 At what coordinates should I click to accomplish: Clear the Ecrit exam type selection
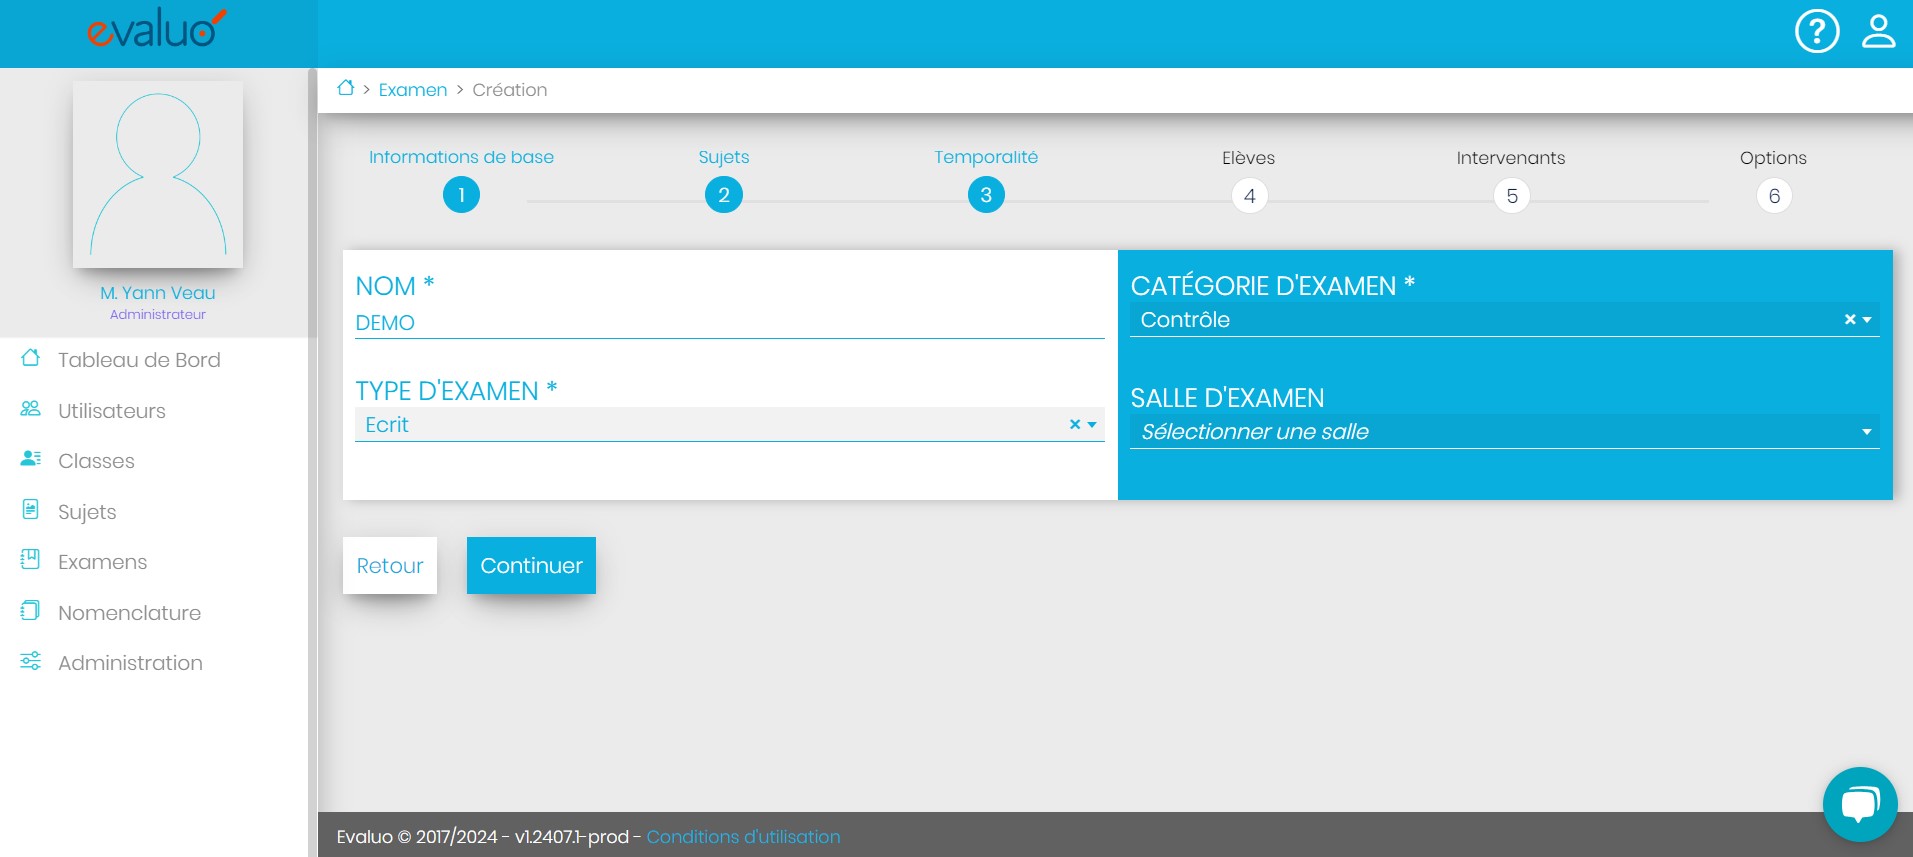1075,424
